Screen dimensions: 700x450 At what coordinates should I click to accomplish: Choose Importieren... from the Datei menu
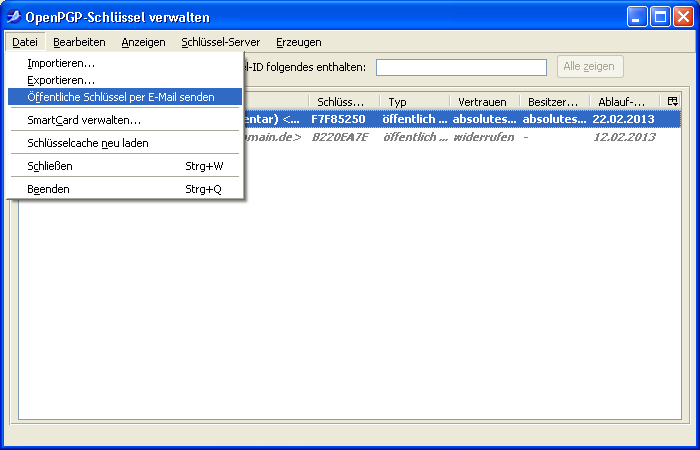tap(125, 63)
